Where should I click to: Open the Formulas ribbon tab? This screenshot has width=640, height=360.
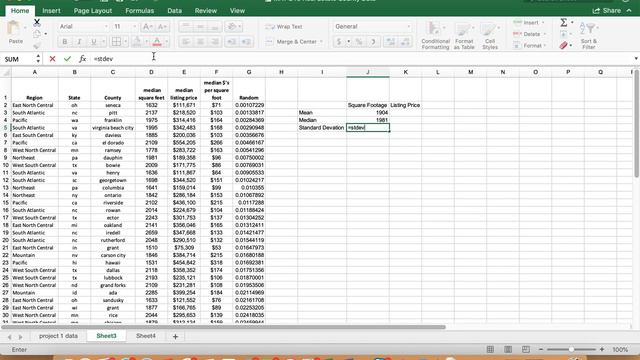[x=140, y=11]
